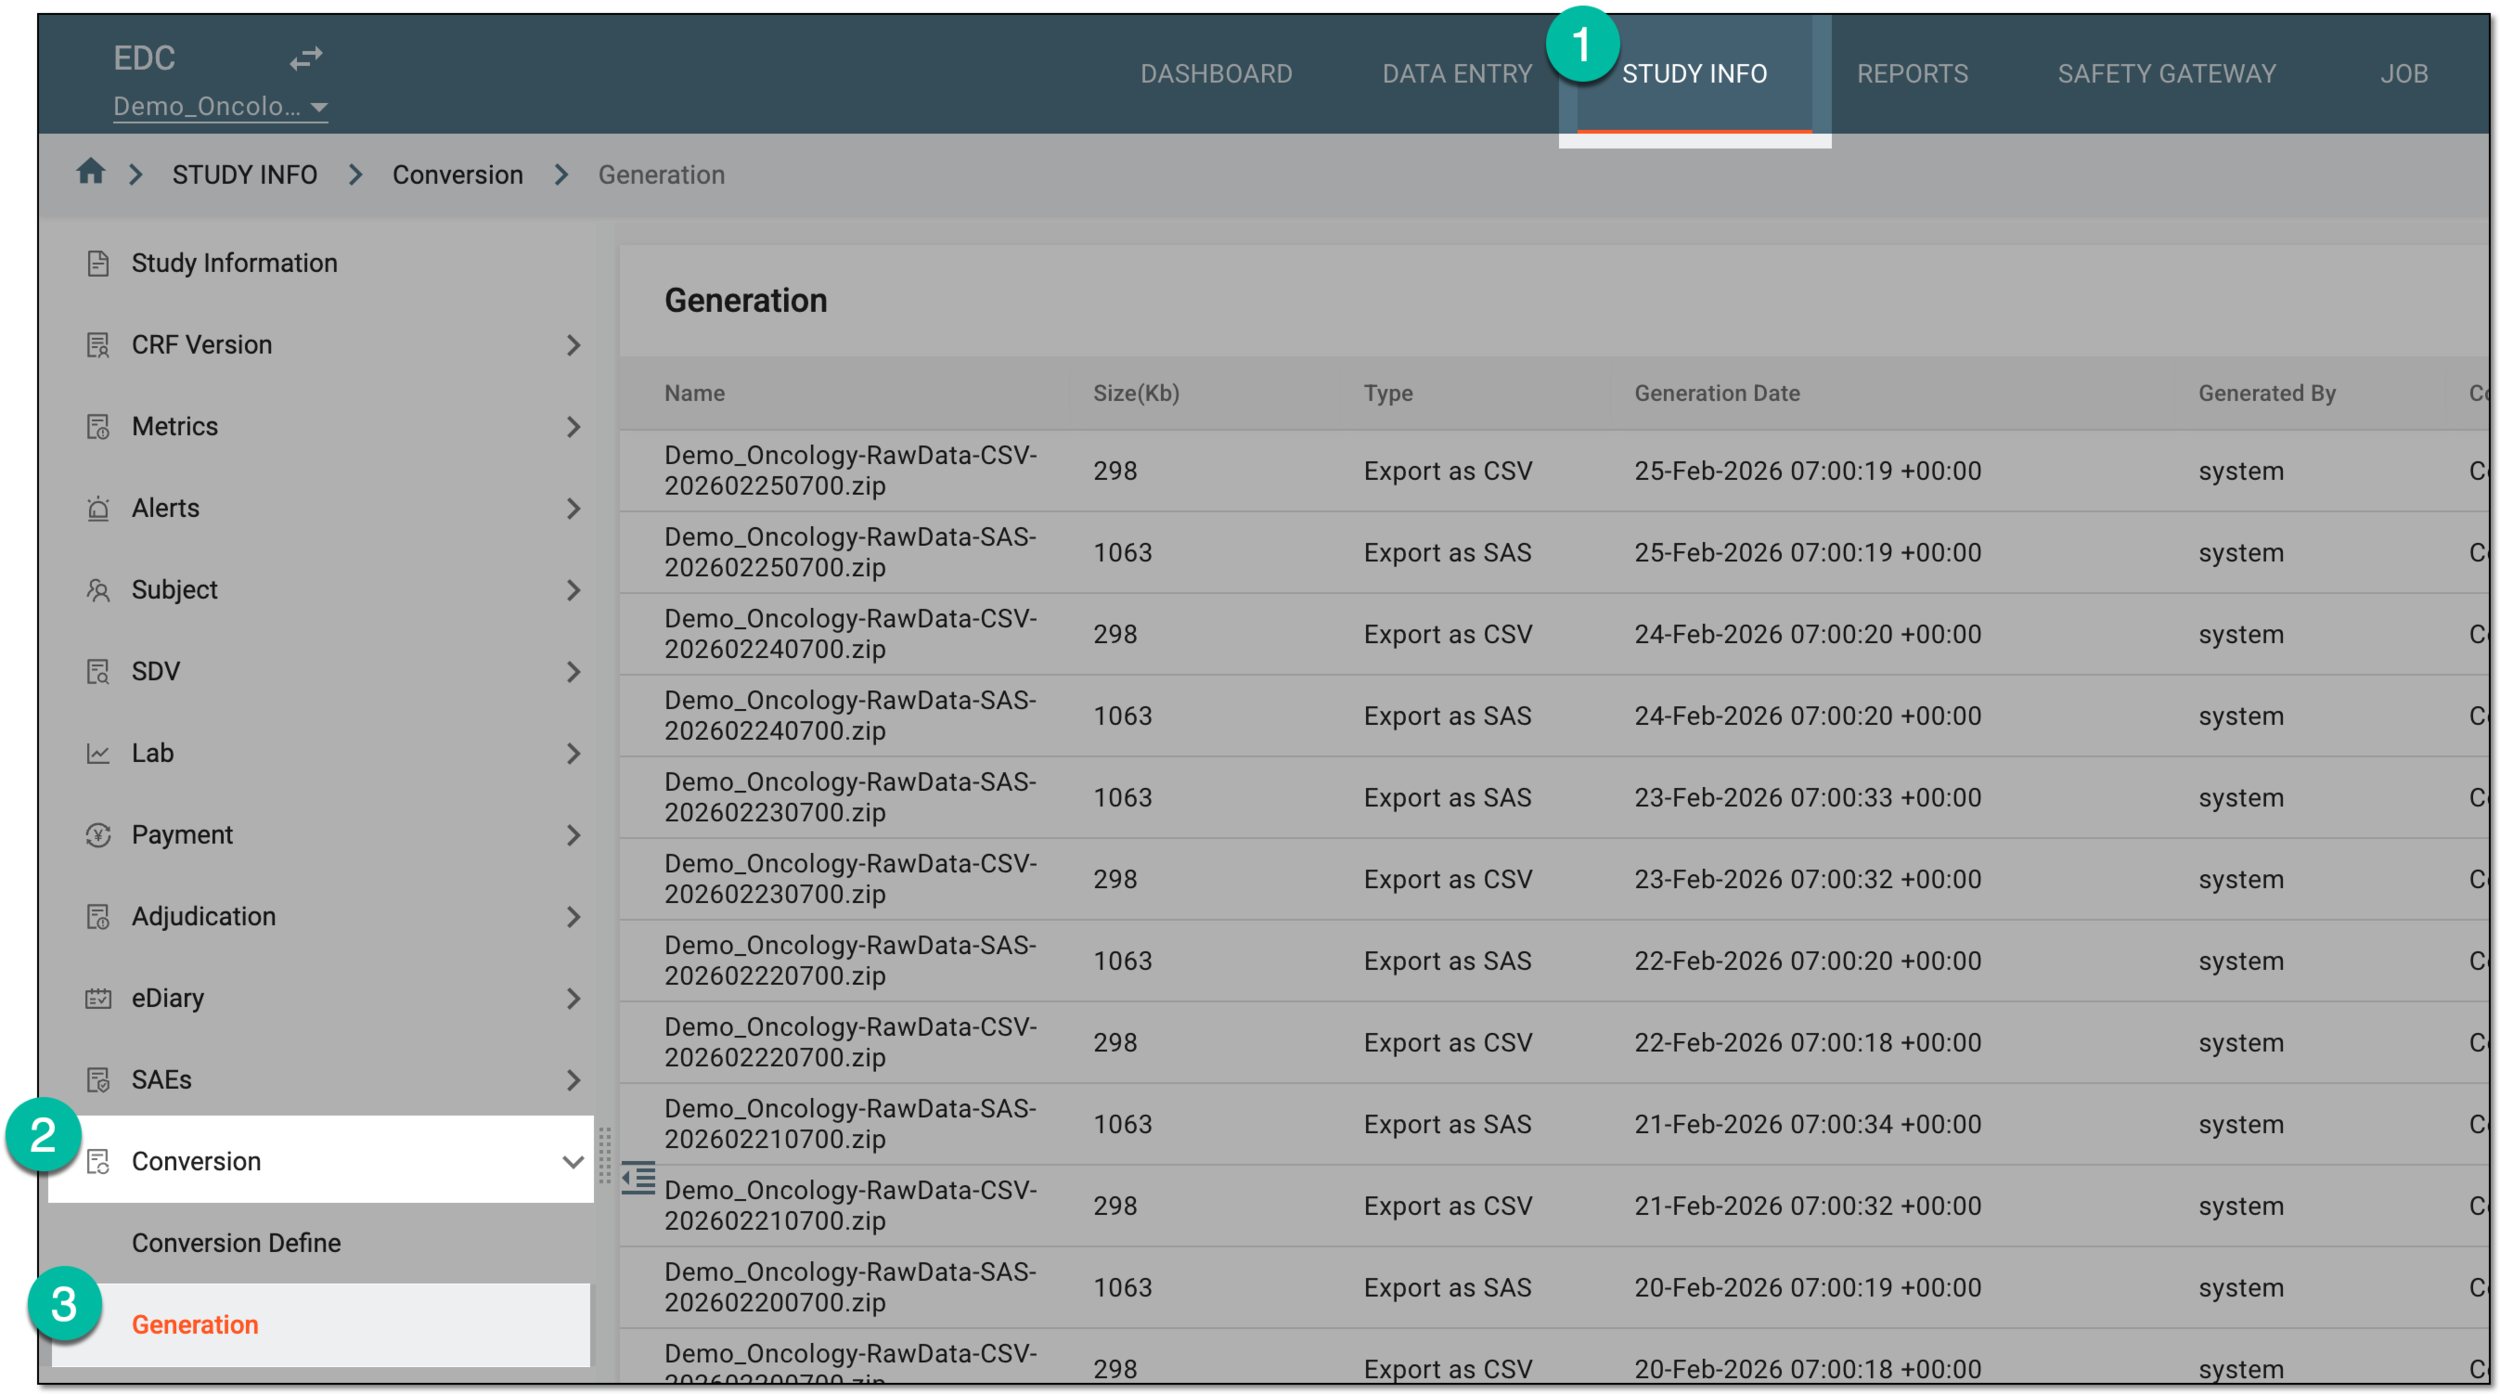Screen dimensions: 2500x1394
Task: Click the sidebar resize grip handle
Action: tap(605, 1156)
